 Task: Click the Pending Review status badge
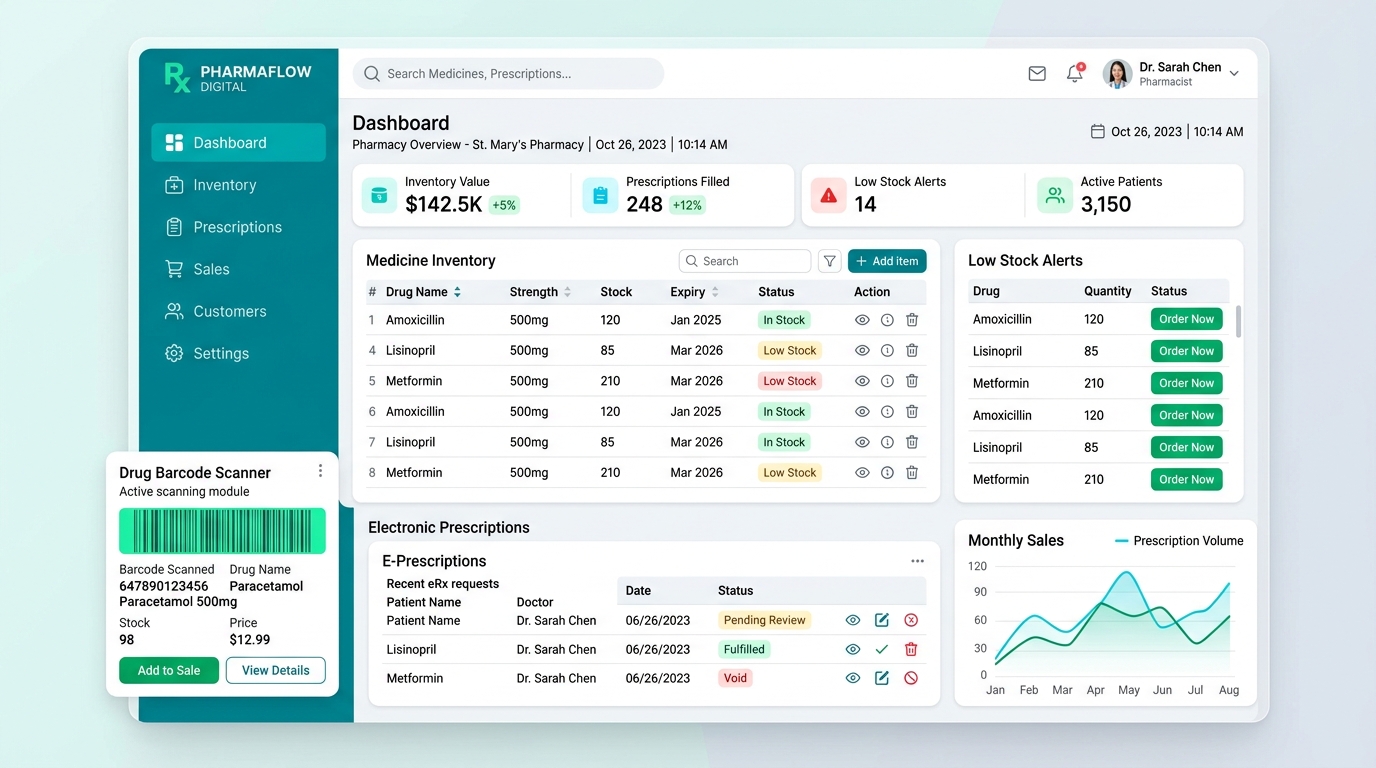(x=764, y=620)
